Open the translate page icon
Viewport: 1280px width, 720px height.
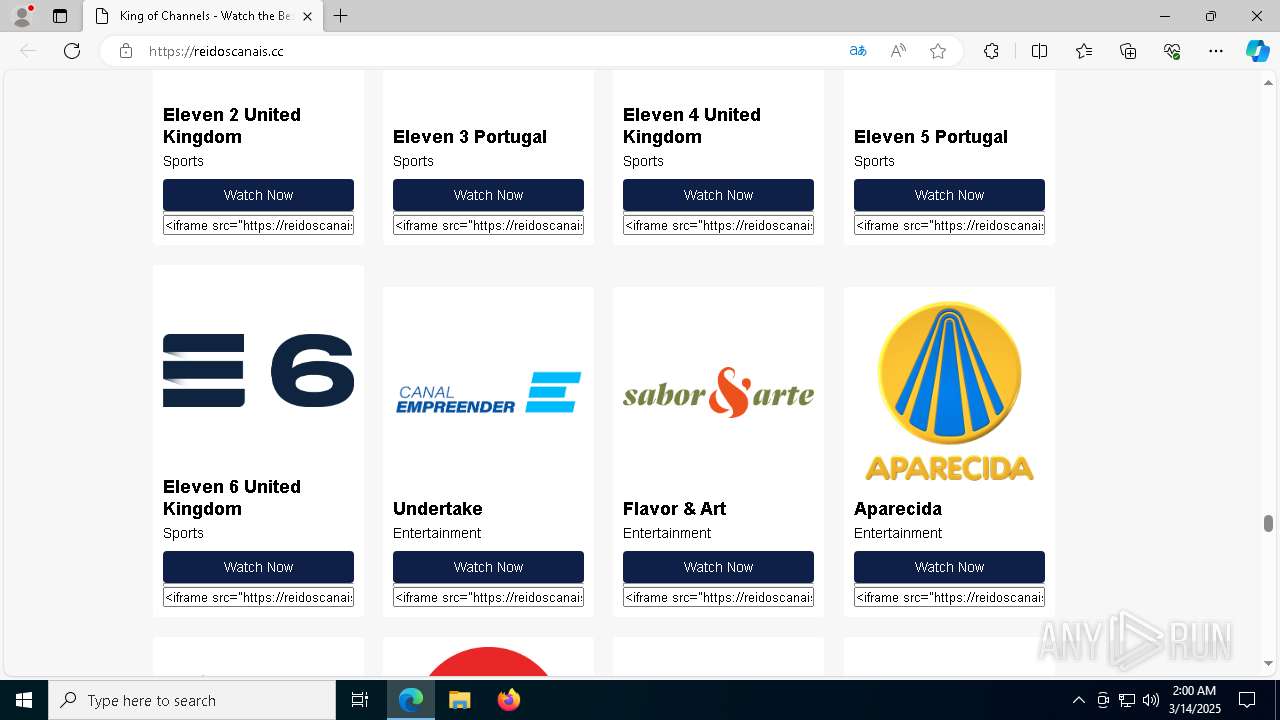pos(858,51)
